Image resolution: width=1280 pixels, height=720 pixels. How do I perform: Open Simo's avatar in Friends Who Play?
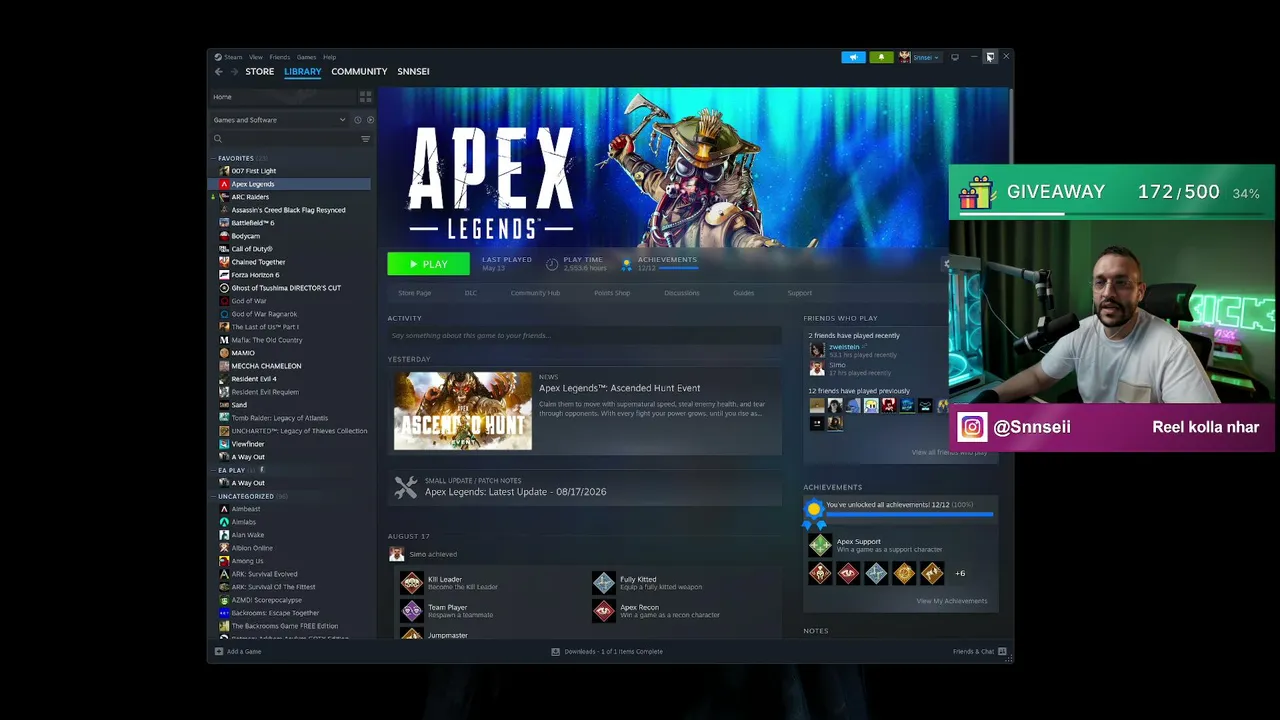817,368
